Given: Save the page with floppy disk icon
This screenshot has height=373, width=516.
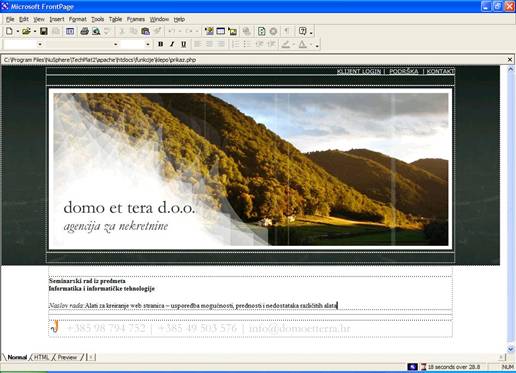Looking at the screenshot, I should click(x=44, y=31).
